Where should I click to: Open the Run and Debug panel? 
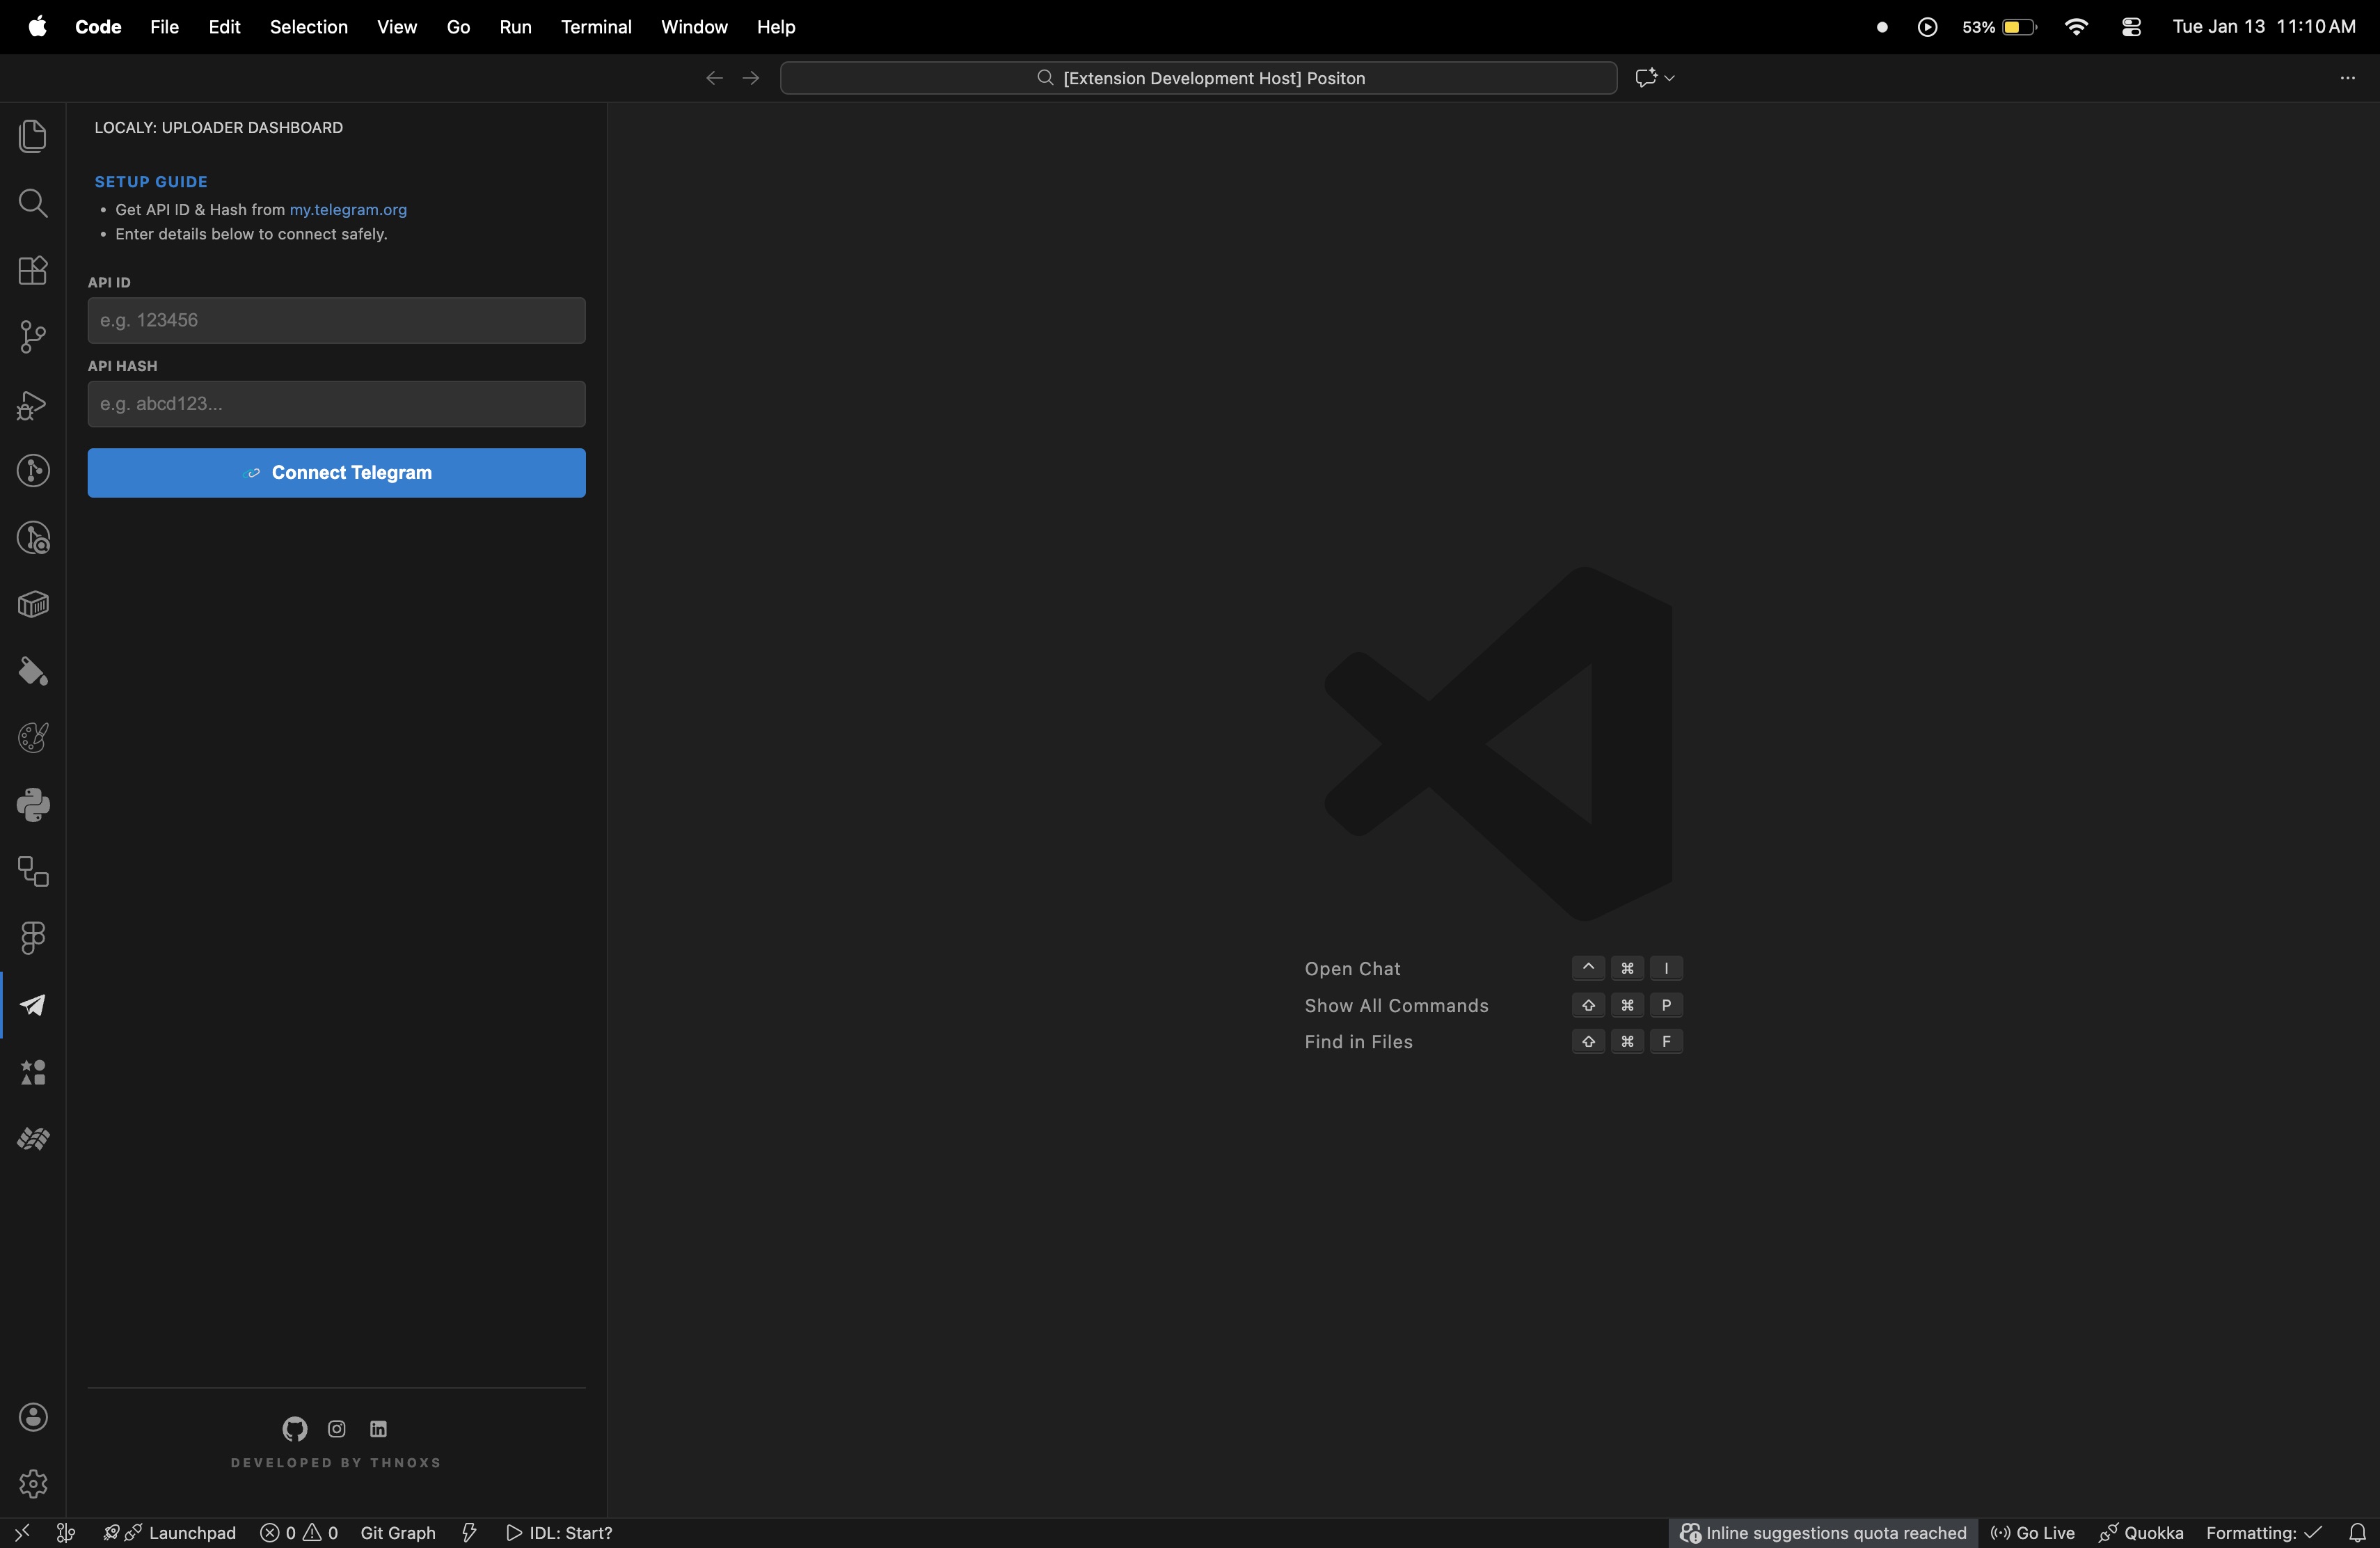(33, 405)
